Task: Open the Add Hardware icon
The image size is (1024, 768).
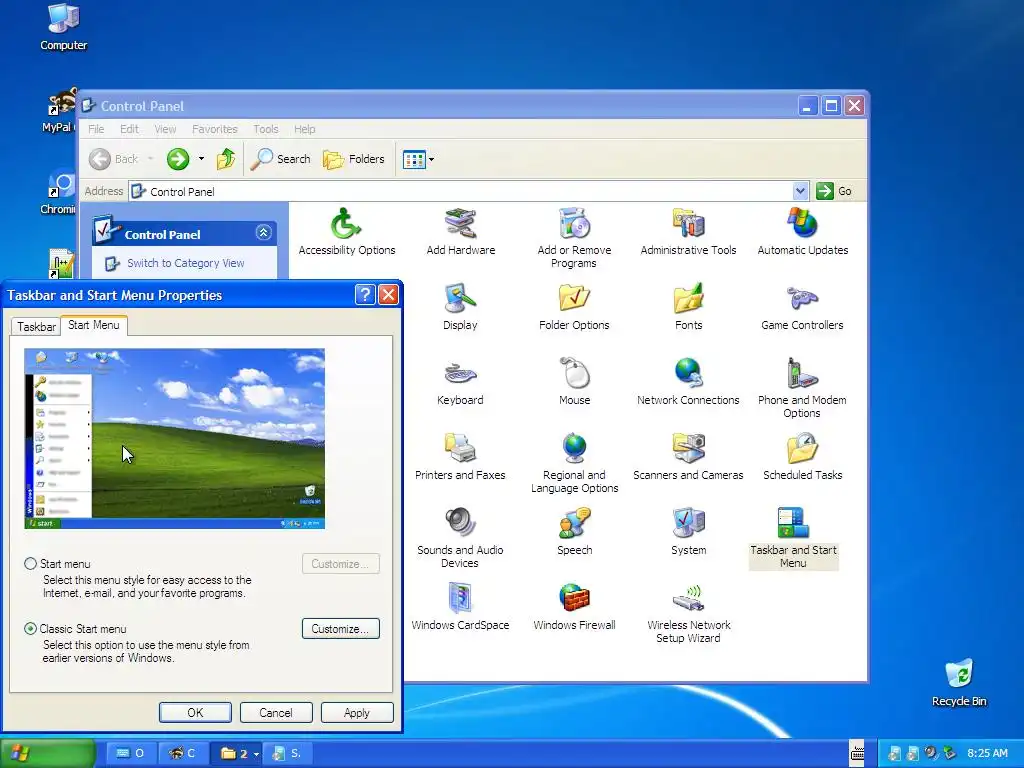Action: click(460, 232)
